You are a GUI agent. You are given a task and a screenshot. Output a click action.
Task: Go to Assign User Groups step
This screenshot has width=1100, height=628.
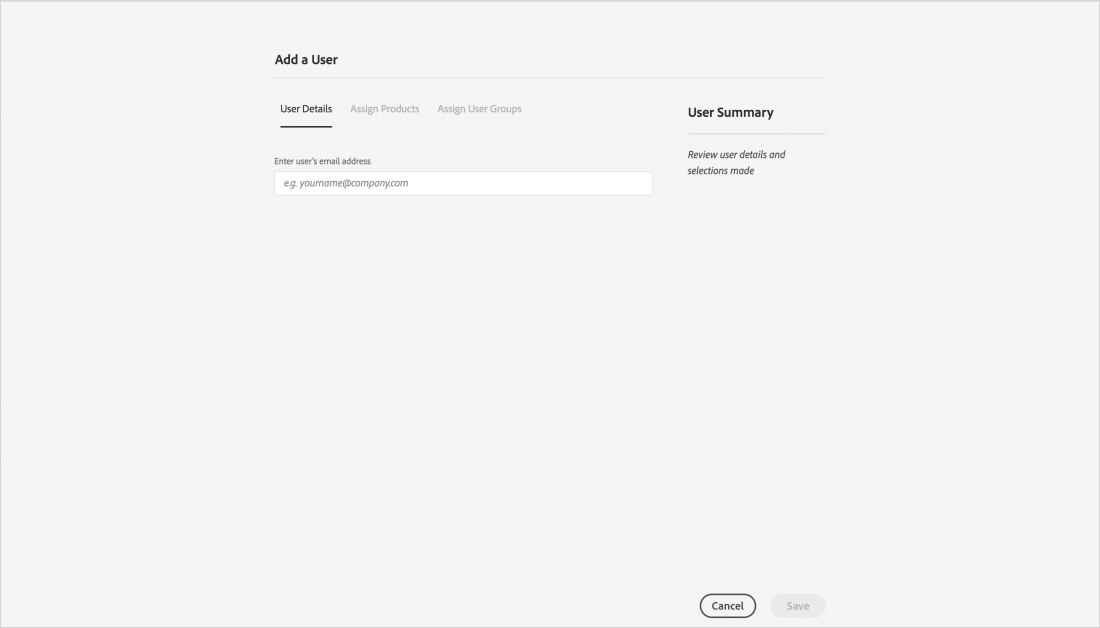coord(479,109)
